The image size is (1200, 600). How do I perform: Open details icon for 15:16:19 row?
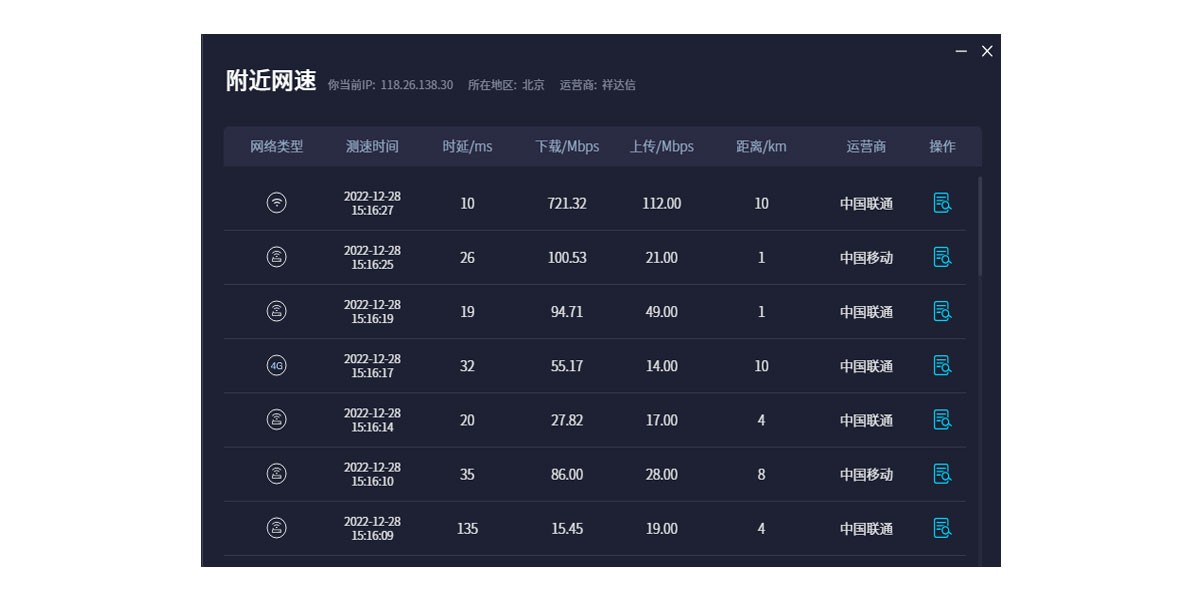(942, 311)
